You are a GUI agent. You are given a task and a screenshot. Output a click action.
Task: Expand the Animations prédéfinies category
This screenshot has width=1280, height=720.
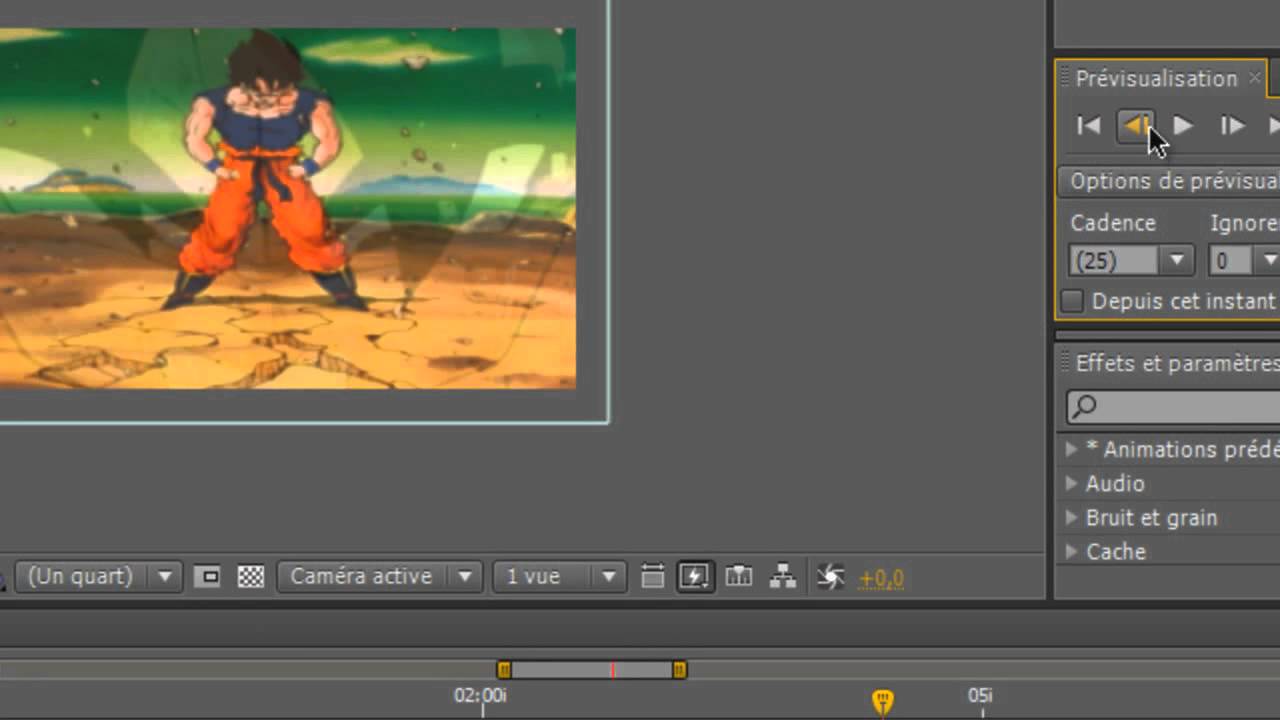(x=1072, y=450)
